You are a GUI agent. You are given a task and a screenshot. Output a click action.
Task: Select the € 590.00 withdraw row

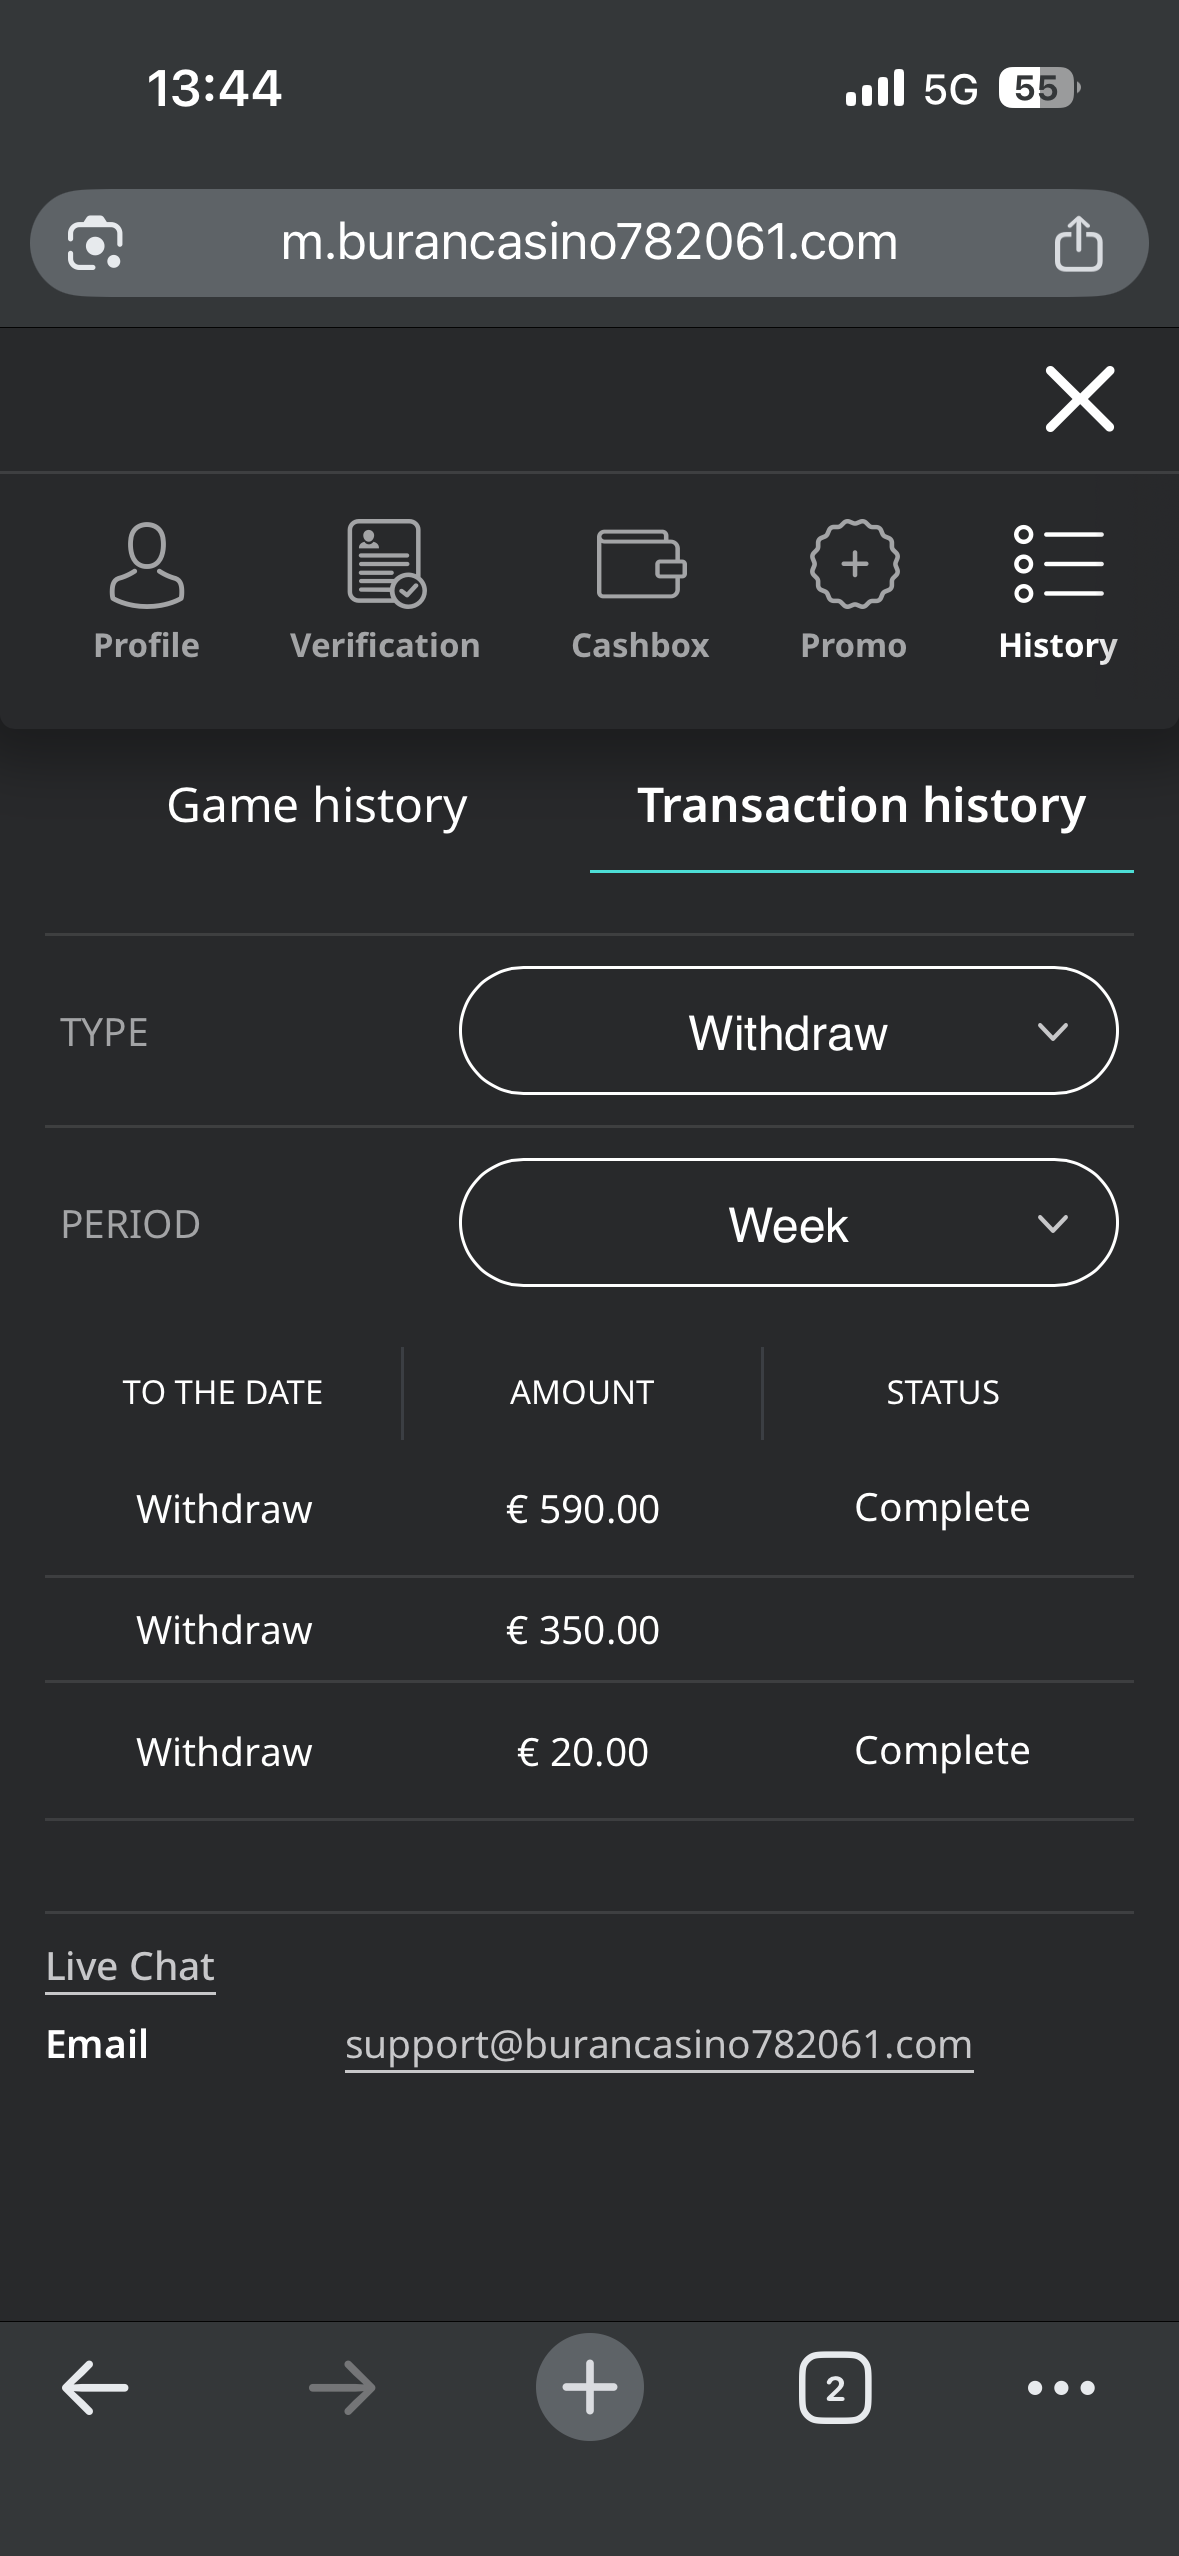click(x=583, y=1509)
